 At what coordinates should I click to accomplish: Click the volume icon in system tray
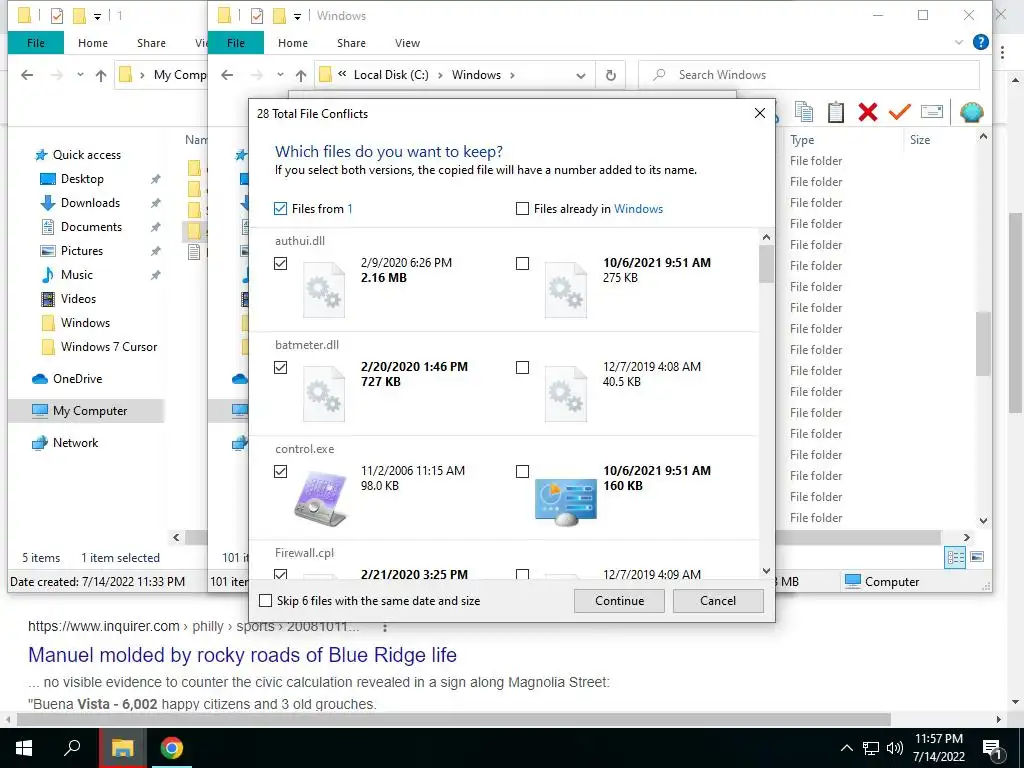pos(894,748)
